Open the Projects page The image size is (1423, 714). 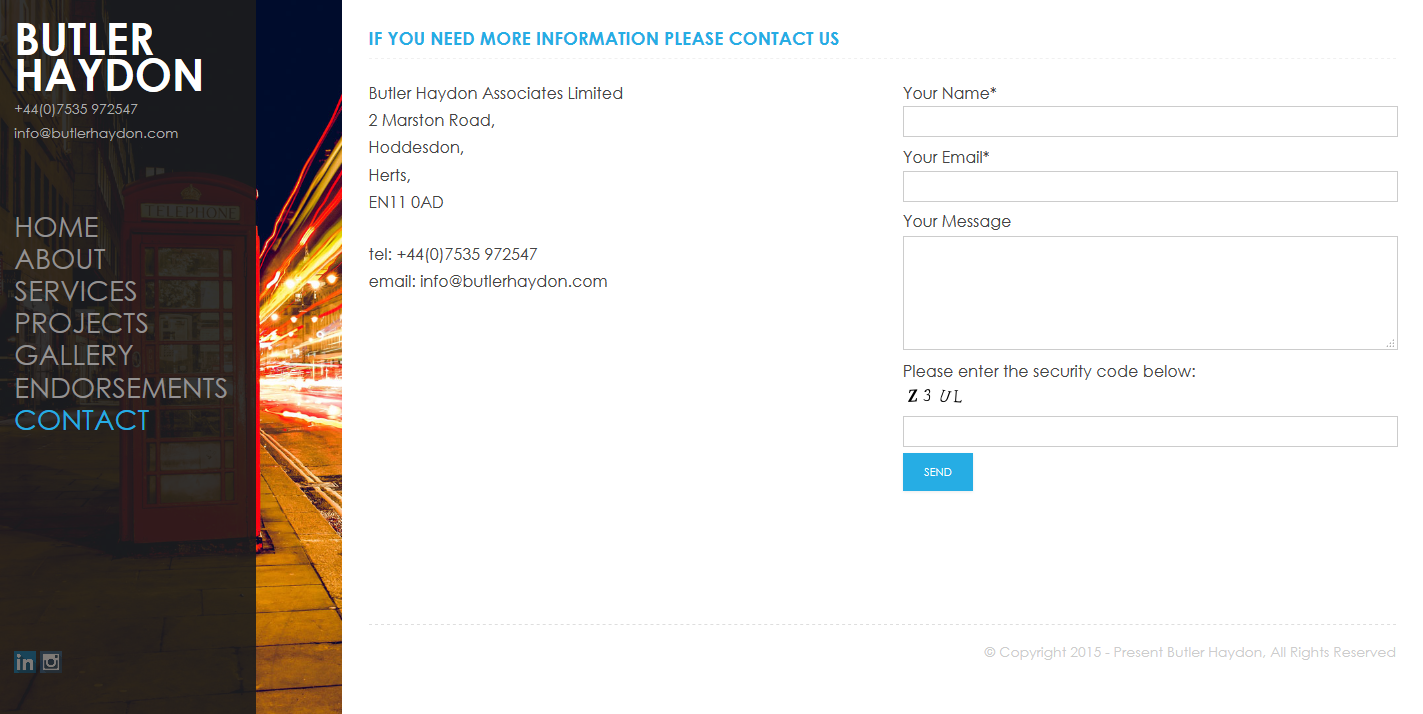tap(82, 323)
